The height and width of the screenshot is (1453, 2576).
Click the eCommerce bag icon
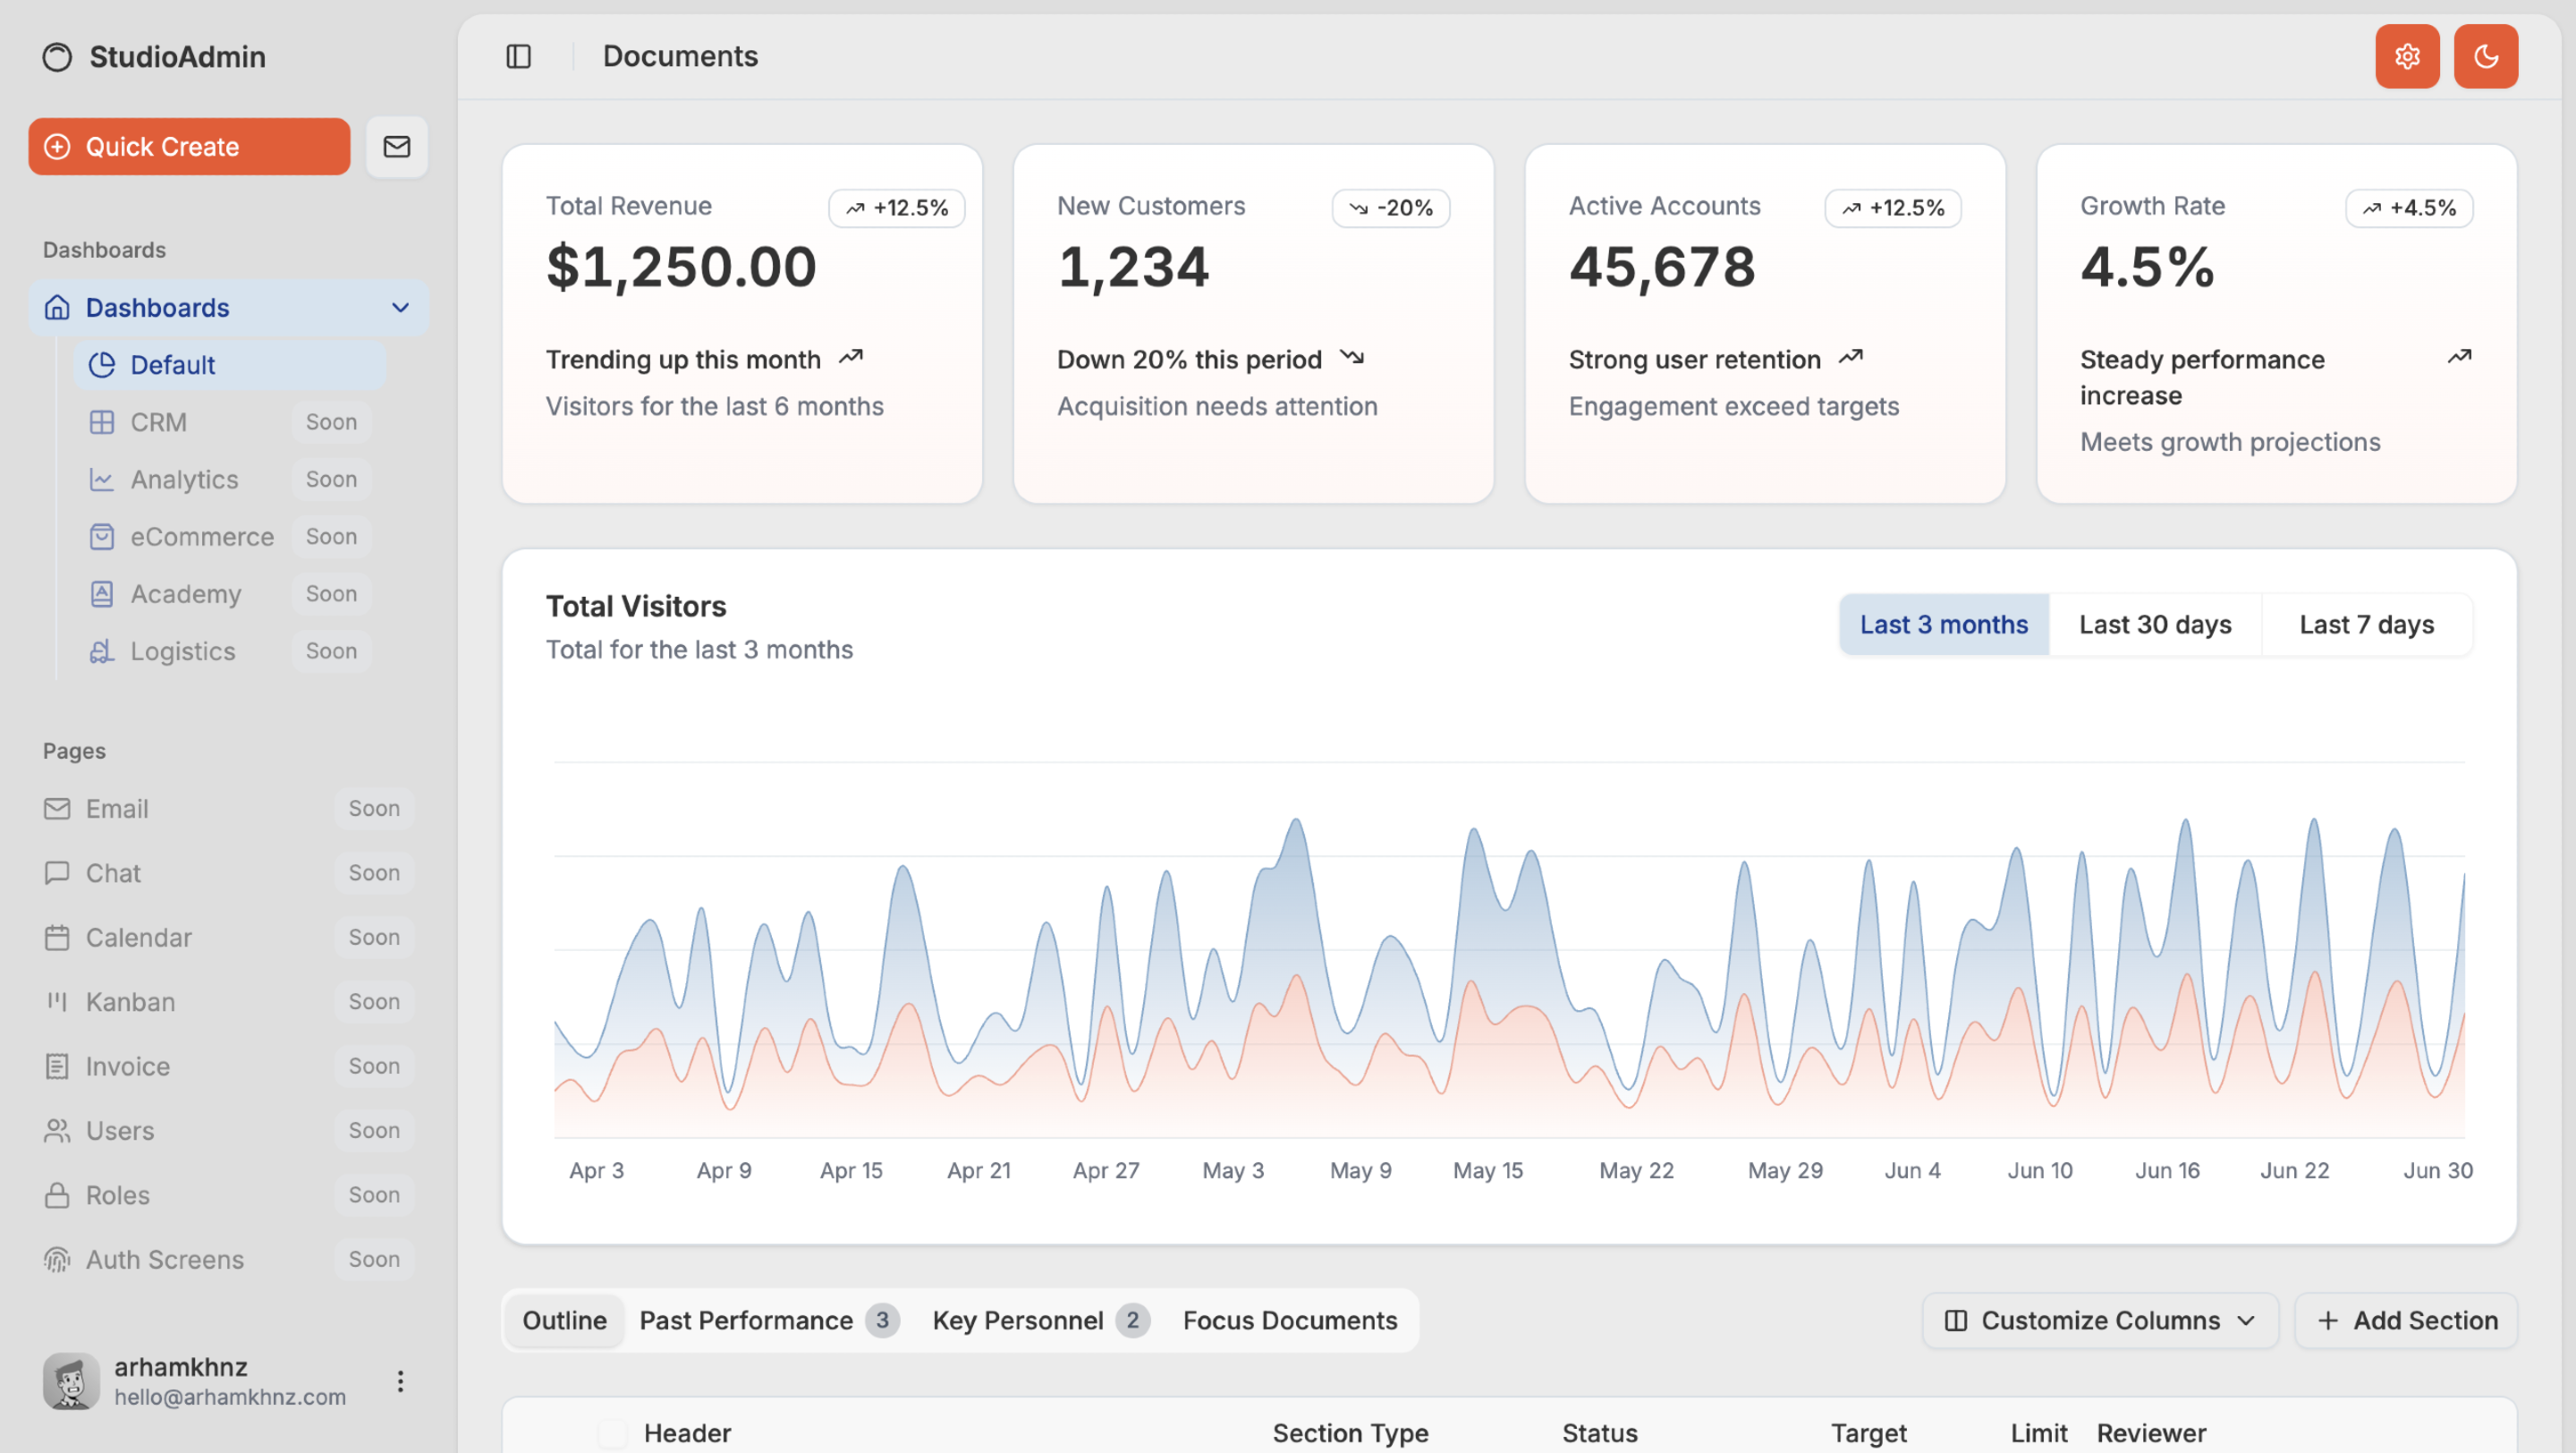point(102,536)
